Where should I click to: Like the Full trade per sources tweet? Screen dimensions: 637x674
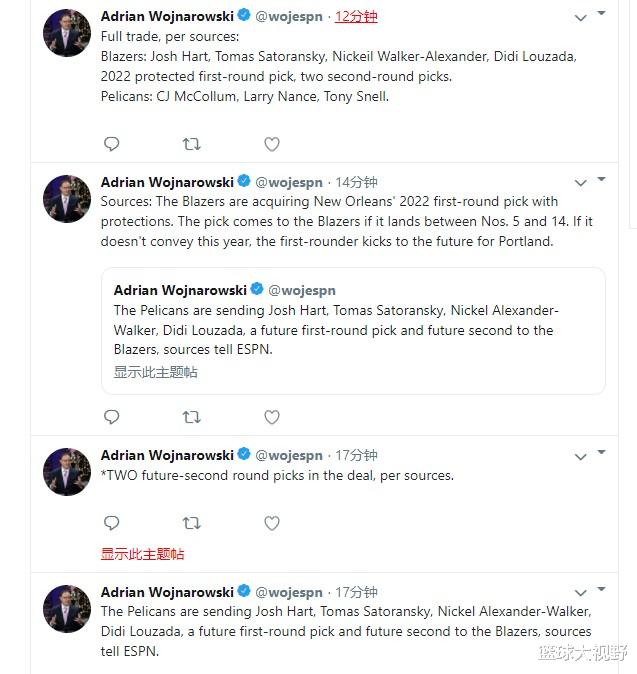coord(272,144)
